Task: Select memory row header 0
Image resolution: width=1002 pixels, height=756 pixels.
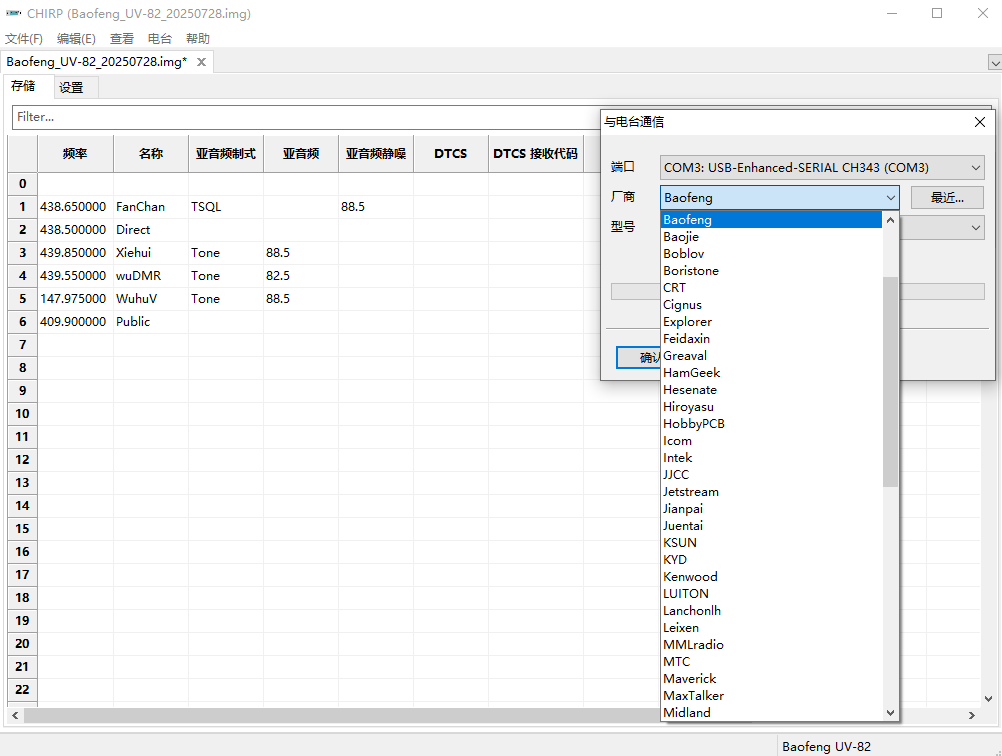Action: click(22, 184)
